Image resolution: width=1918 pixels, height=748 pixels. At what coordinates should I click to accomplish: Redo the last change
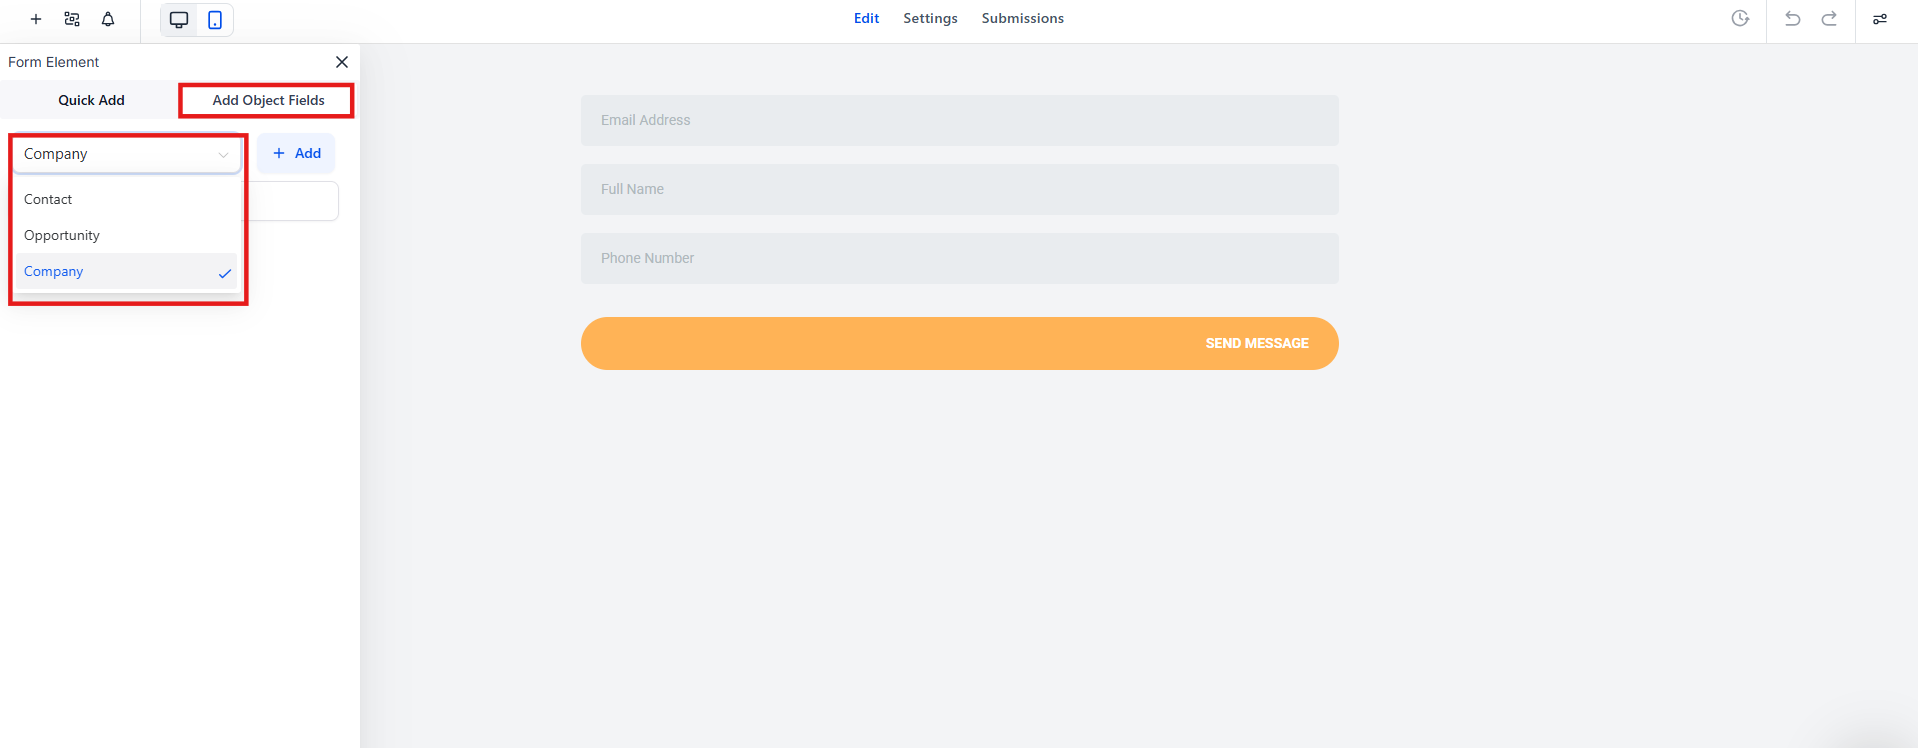pyautogui.click(x=1829, y=19)
